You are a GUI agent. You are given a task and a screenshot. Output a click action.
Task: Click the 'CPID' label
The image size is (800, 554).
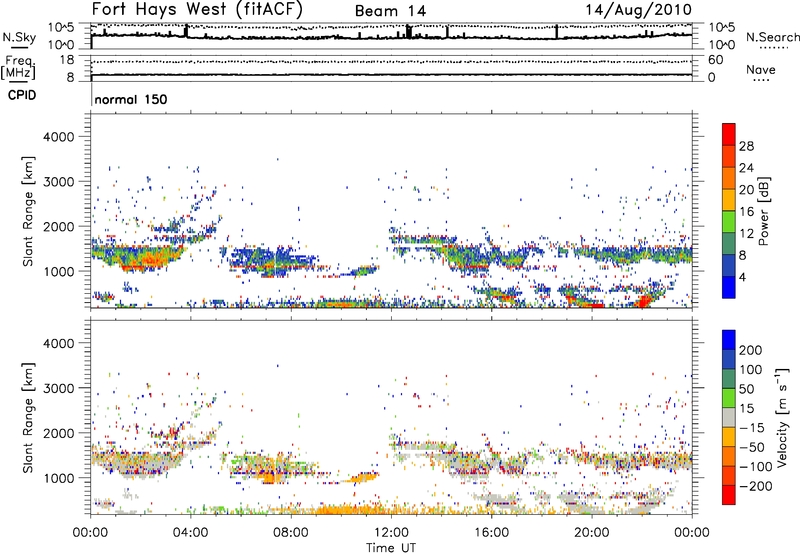[x=22, y=95]
